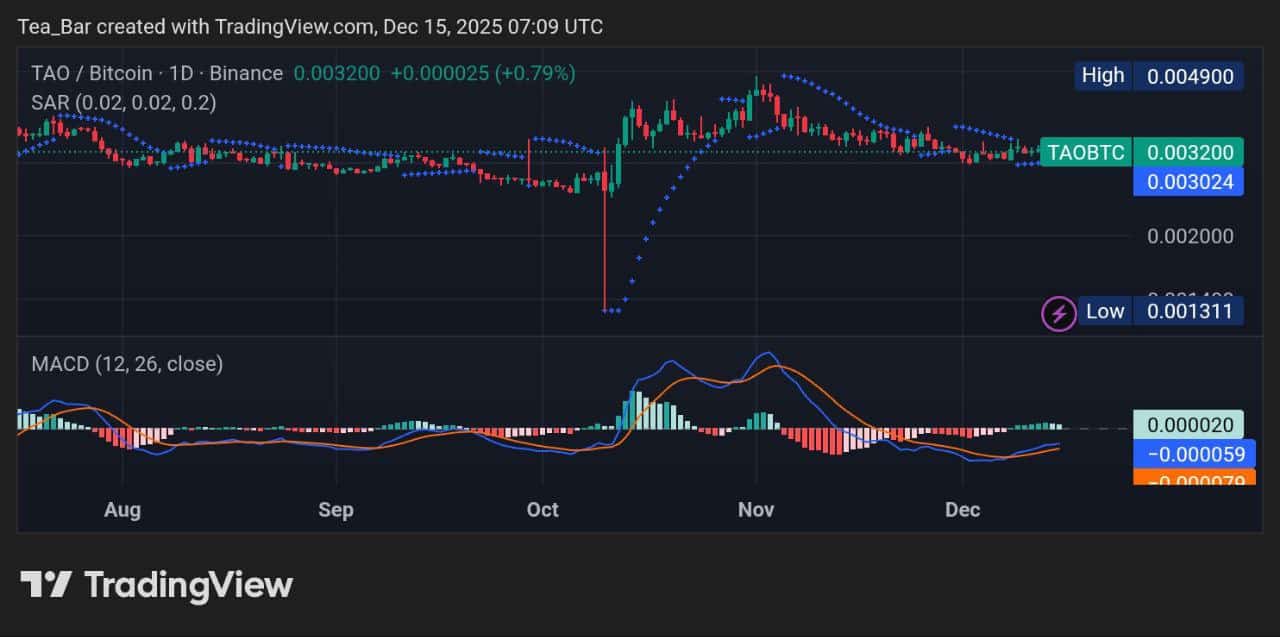Select the Nov label on the time axis

click(756, 510)
